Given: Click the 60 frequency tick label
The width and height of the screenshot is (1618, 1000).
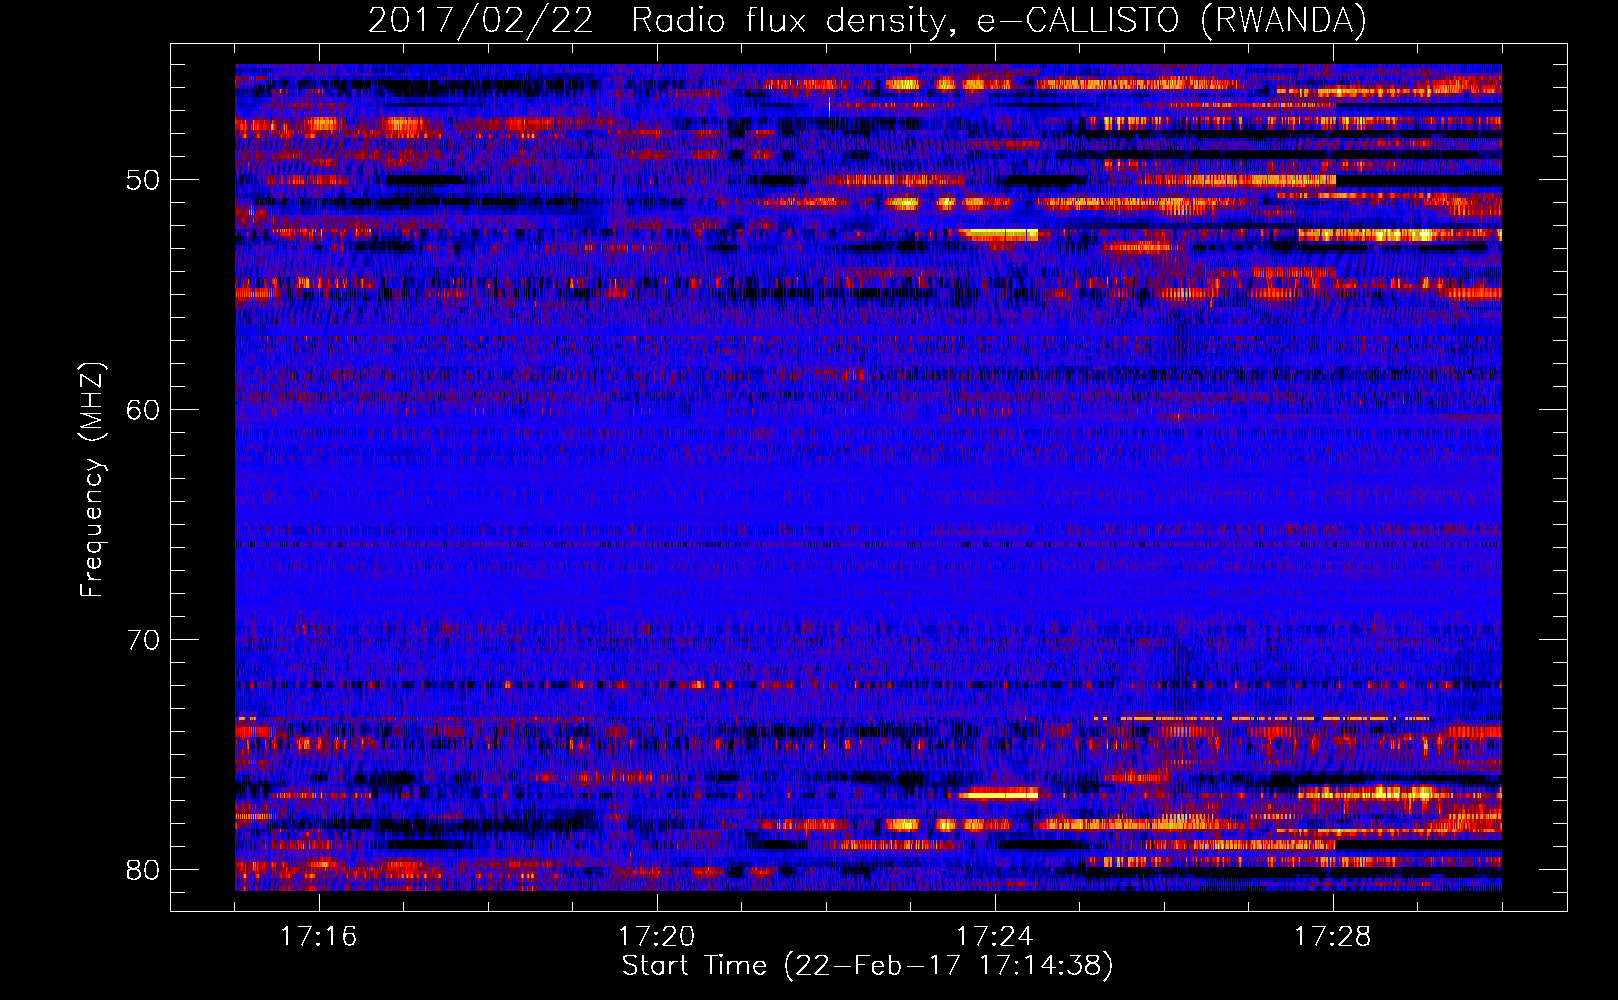Looking at the screenshot, I should [x=143, y=411].
